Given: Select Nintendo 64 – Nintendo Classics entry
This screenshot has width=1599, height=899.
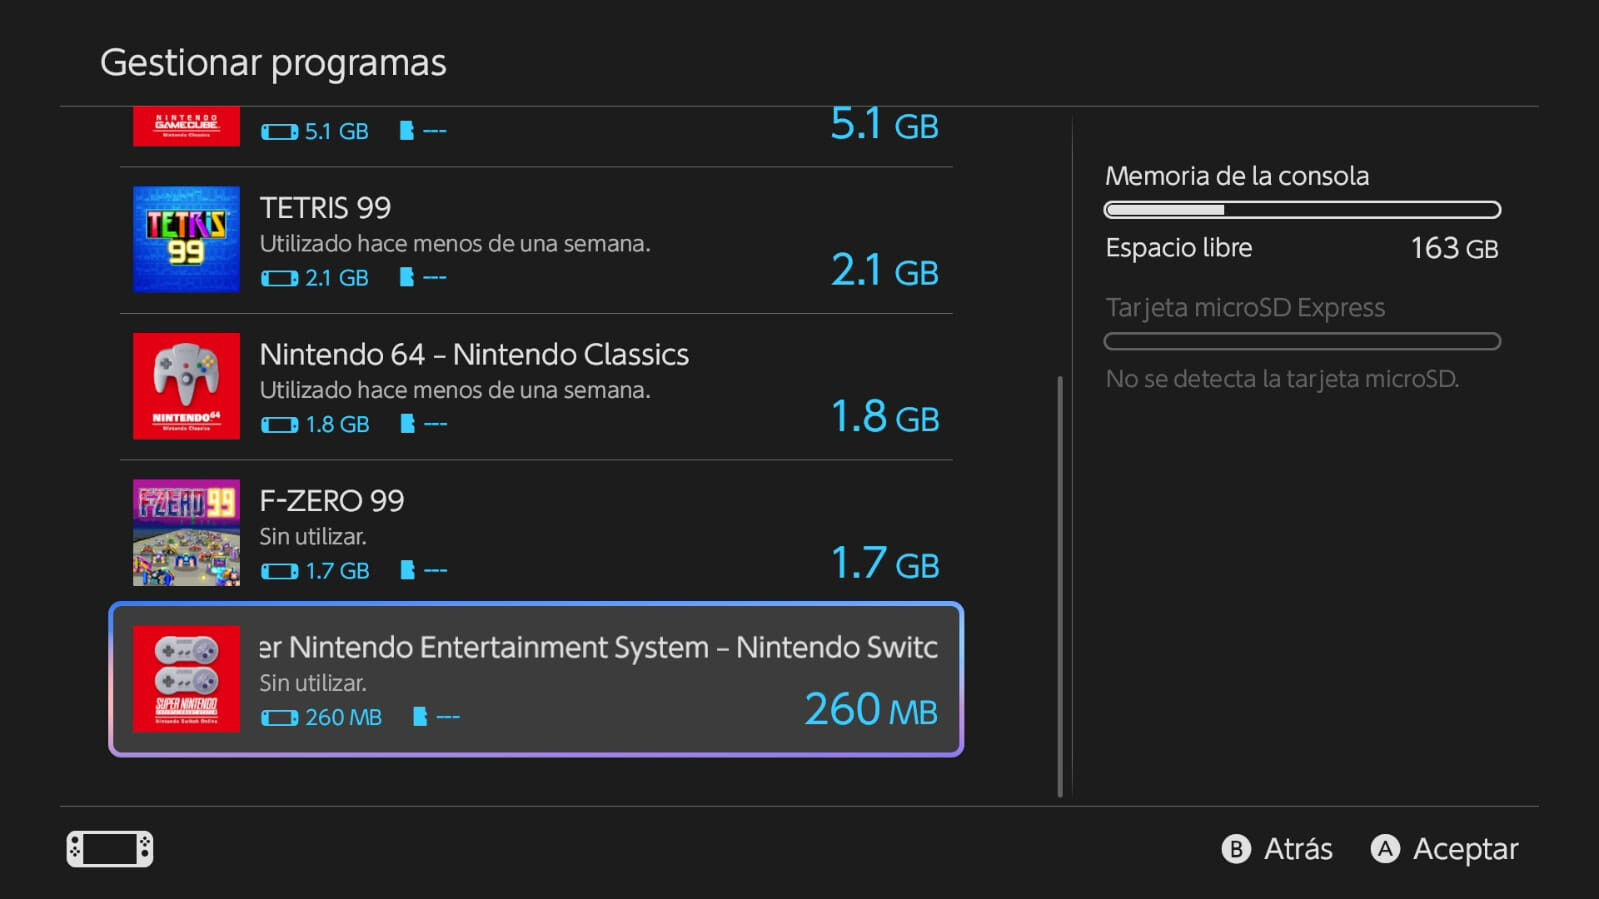Looking at the screenshot, I should [x=474, y=355].
